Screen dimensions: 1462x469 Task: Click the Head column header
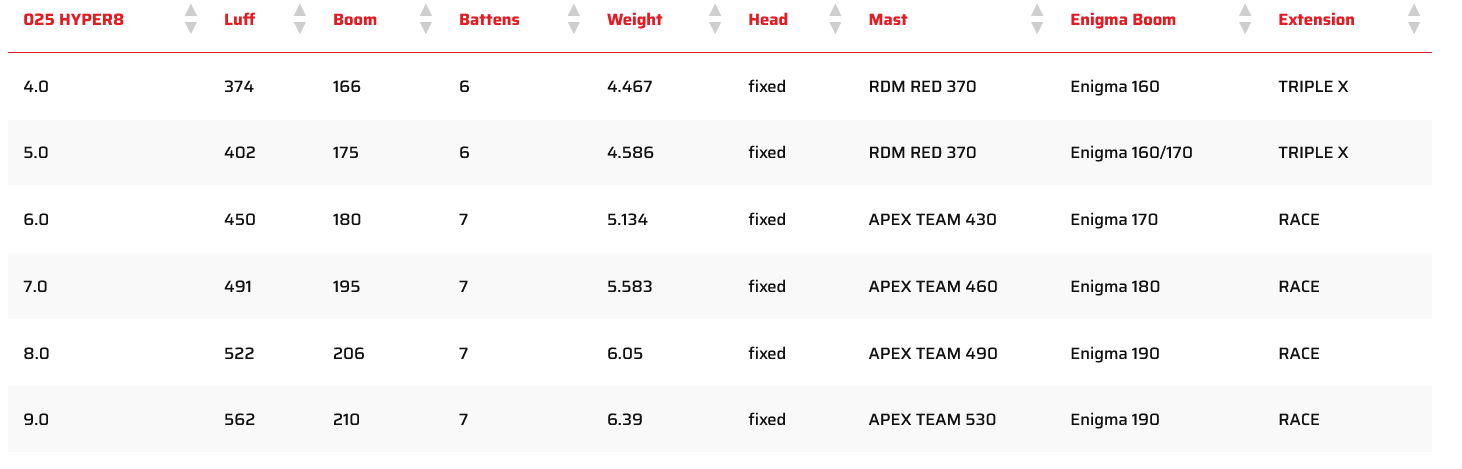[767, 20]
